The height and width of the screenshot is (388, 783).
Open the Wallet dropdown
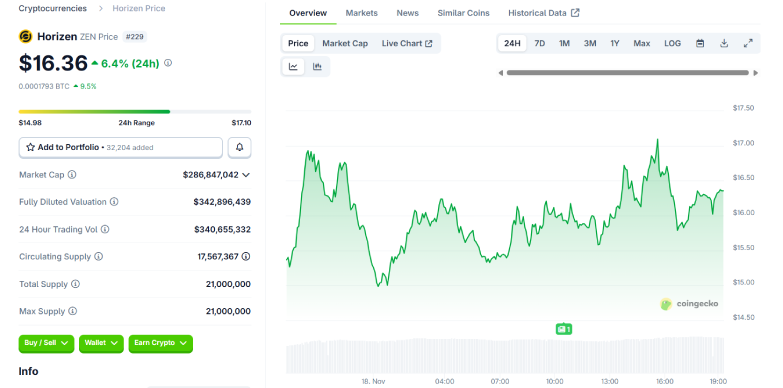[x=101, y=343]
